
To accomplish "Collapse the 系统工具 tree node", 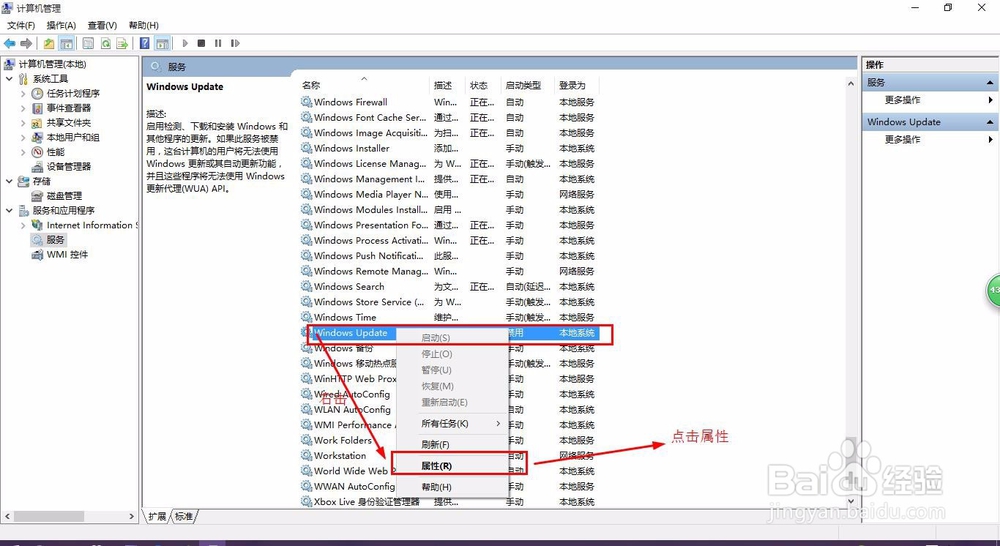I will [x=9, y=78].
